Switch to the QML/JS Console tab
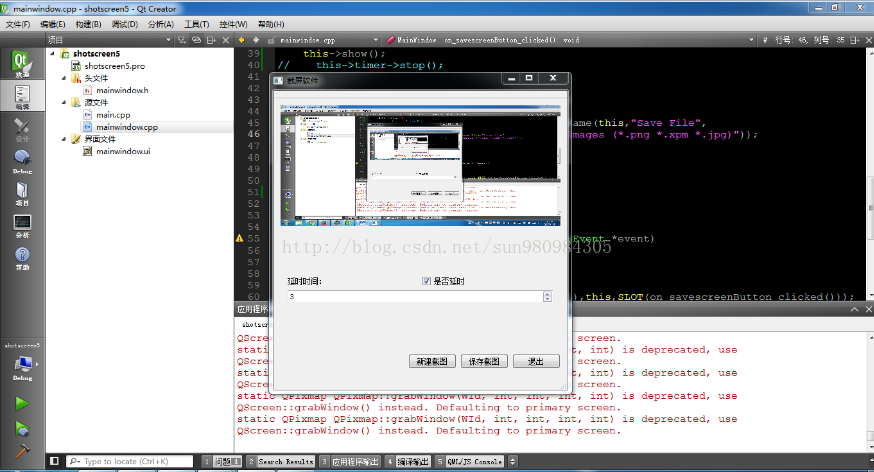This screenshot has height=472, width=874. [469, 461]
